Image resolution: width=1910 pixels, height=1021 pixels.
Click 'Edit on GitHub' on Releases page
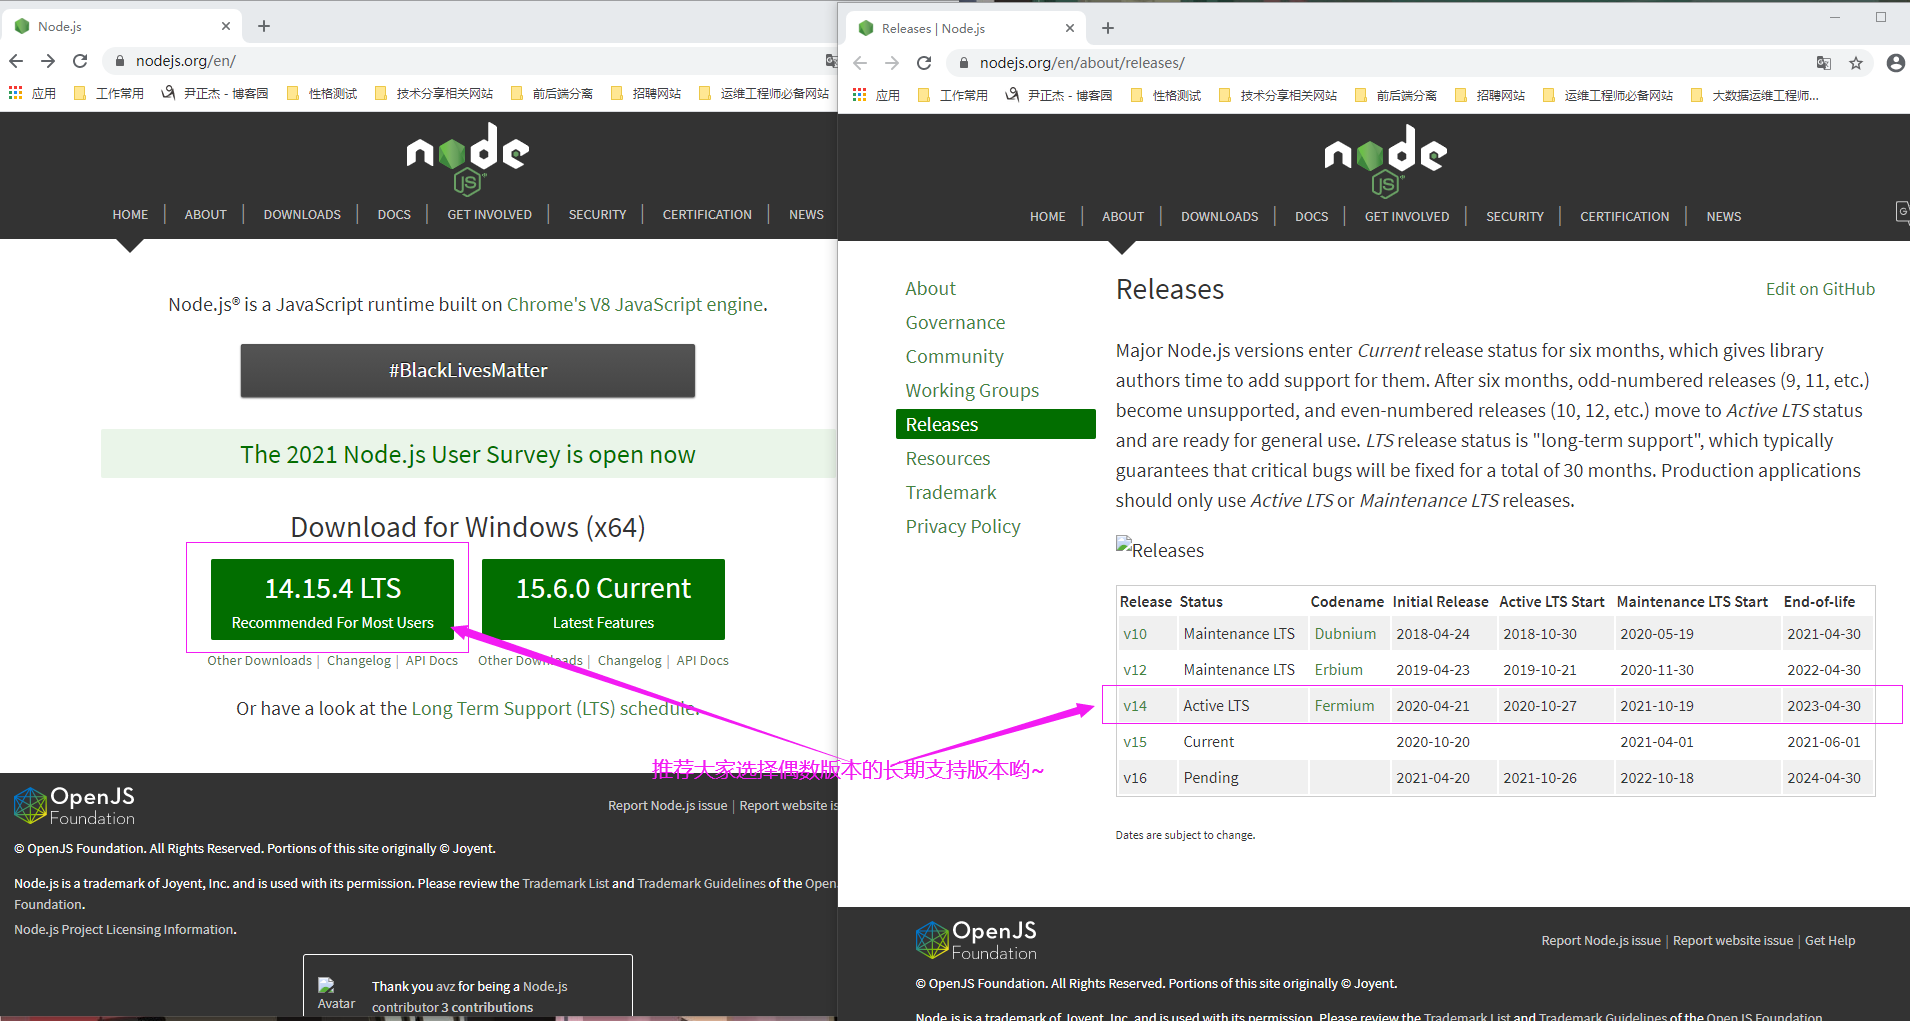(x=1820, y=289)
